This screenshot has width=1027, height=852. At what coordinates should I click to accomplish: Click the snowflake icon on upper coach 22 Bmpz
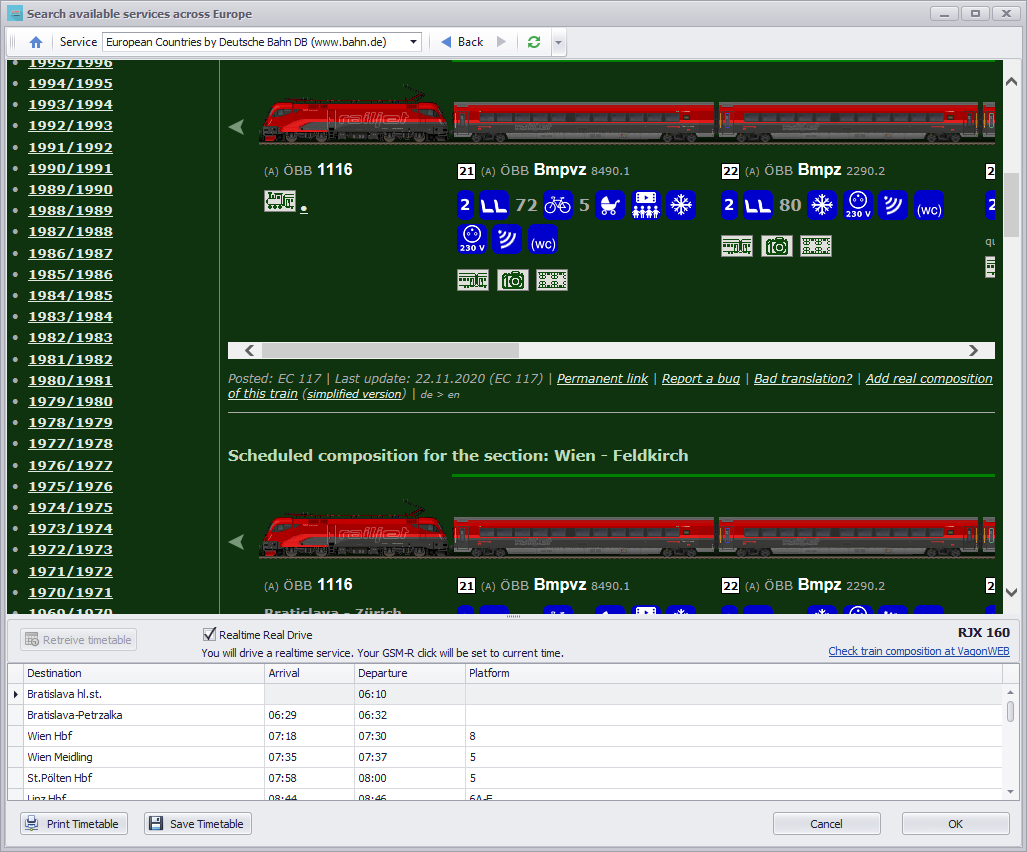click(x=822, y=205)
